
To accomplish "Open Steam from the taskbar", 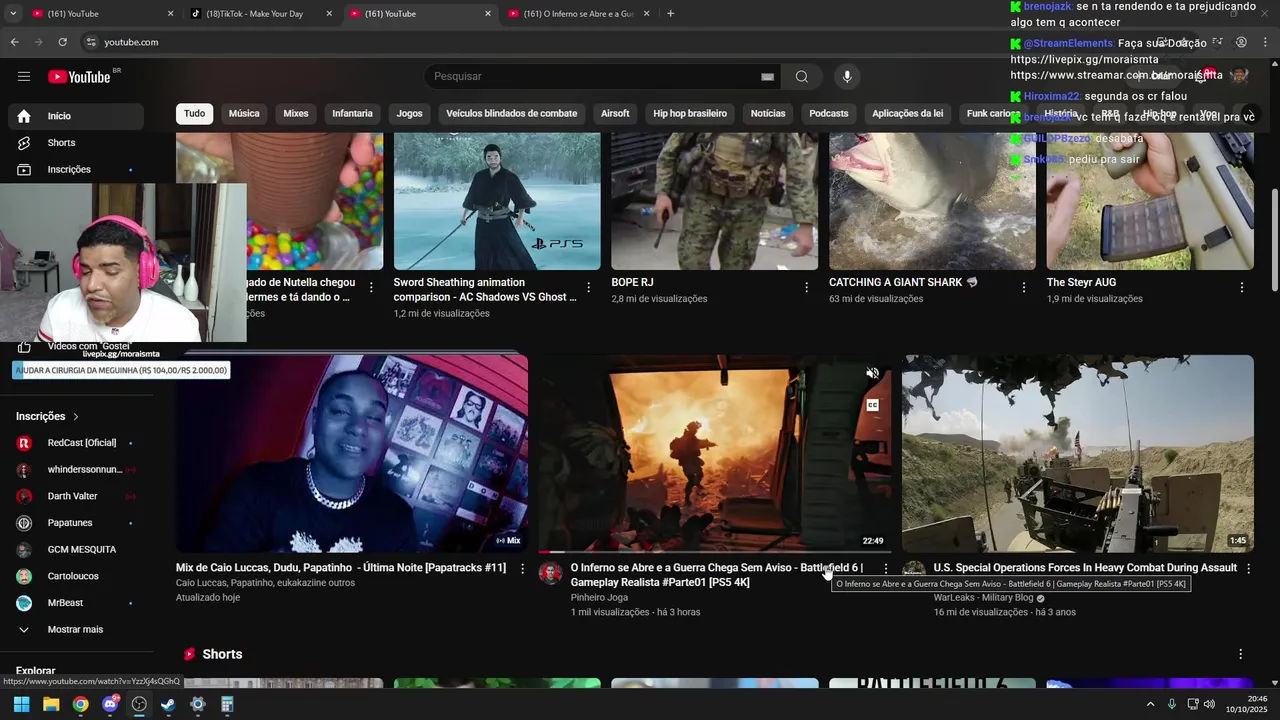I will (x=168, y=704).
